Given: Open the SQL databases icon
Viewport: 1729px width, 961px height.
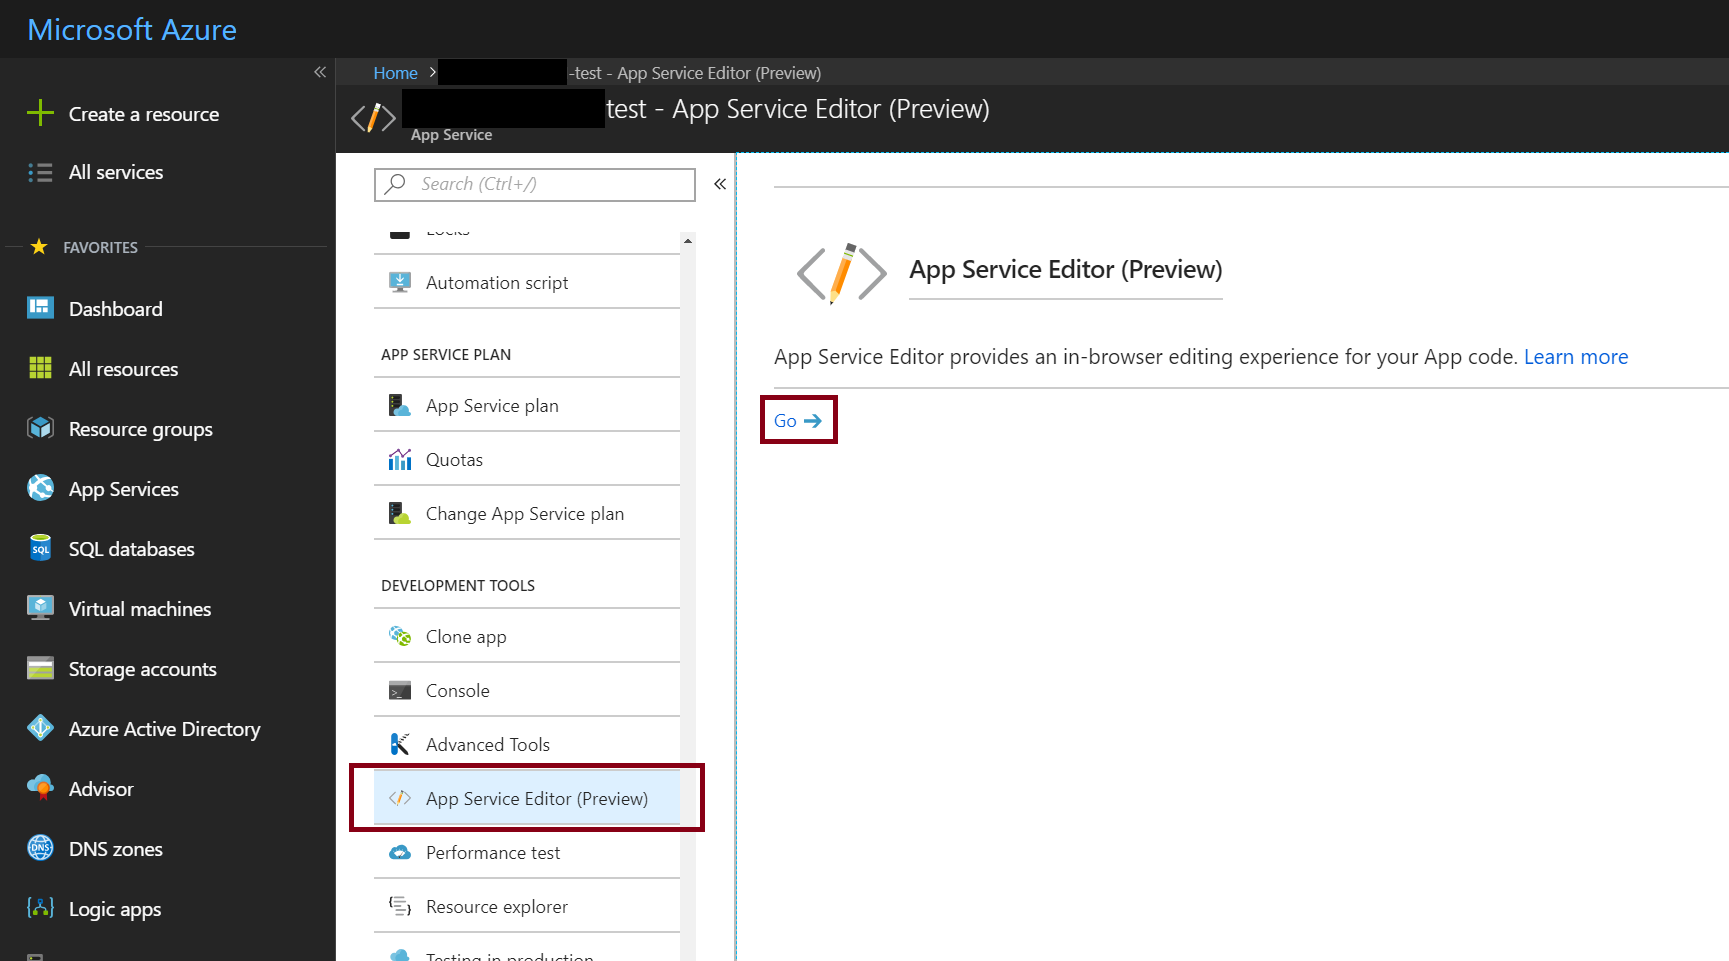Looking at the screenshot, I should coord(40,548).
